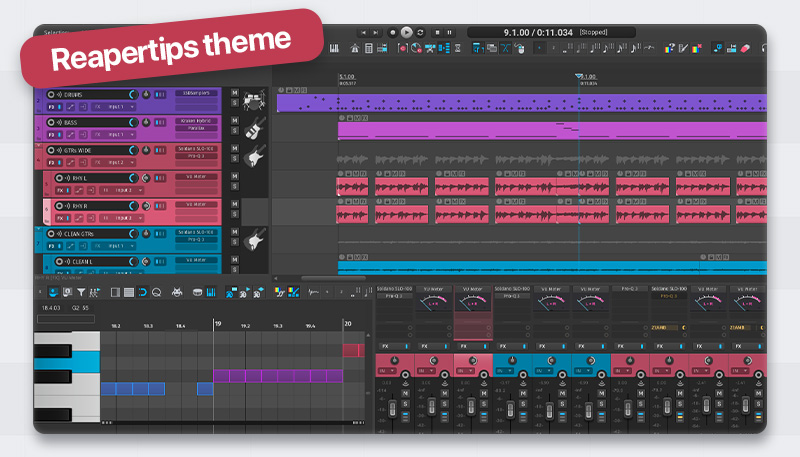
Task: Click the calculator-style icon in main toolbar
Action: pyautogui.click(x=368, y=48)
